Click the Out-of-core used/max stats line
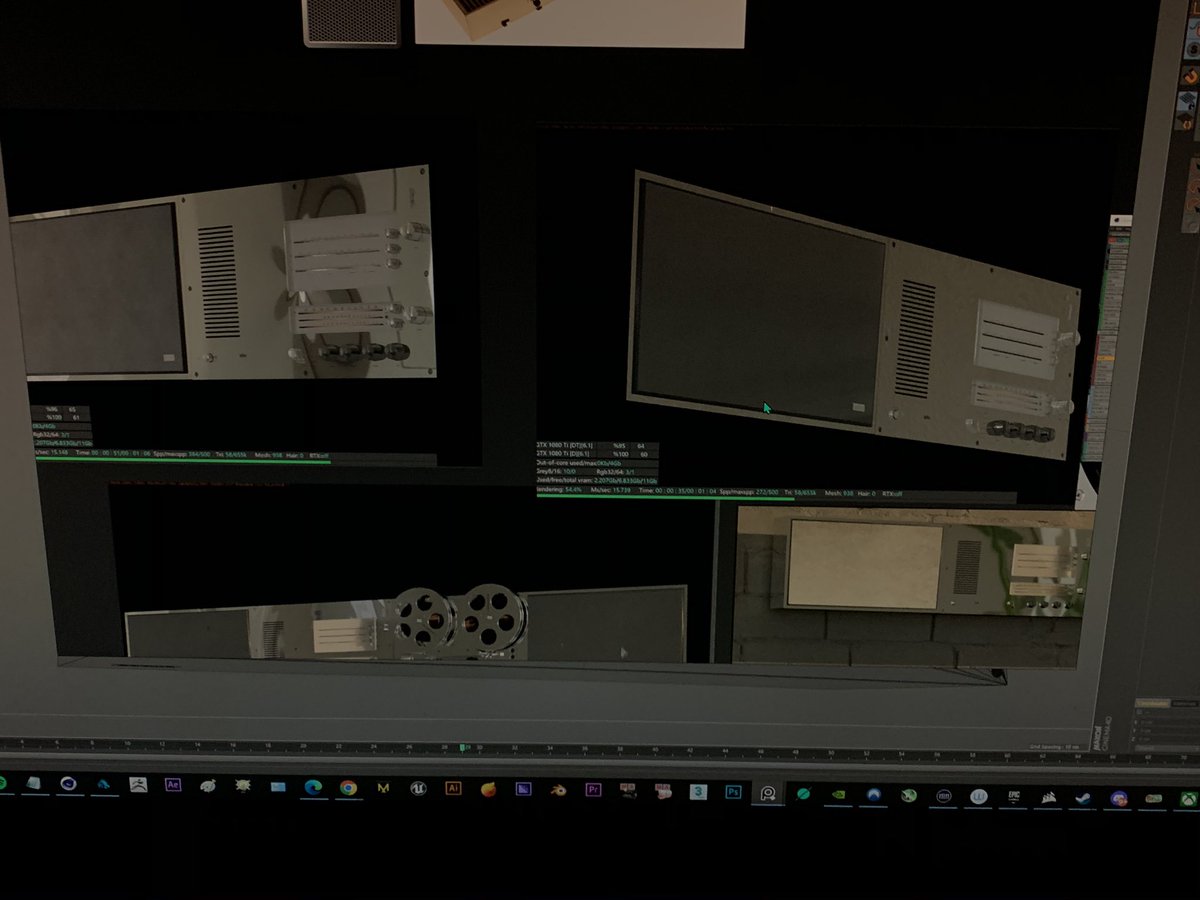 [597, 463]
